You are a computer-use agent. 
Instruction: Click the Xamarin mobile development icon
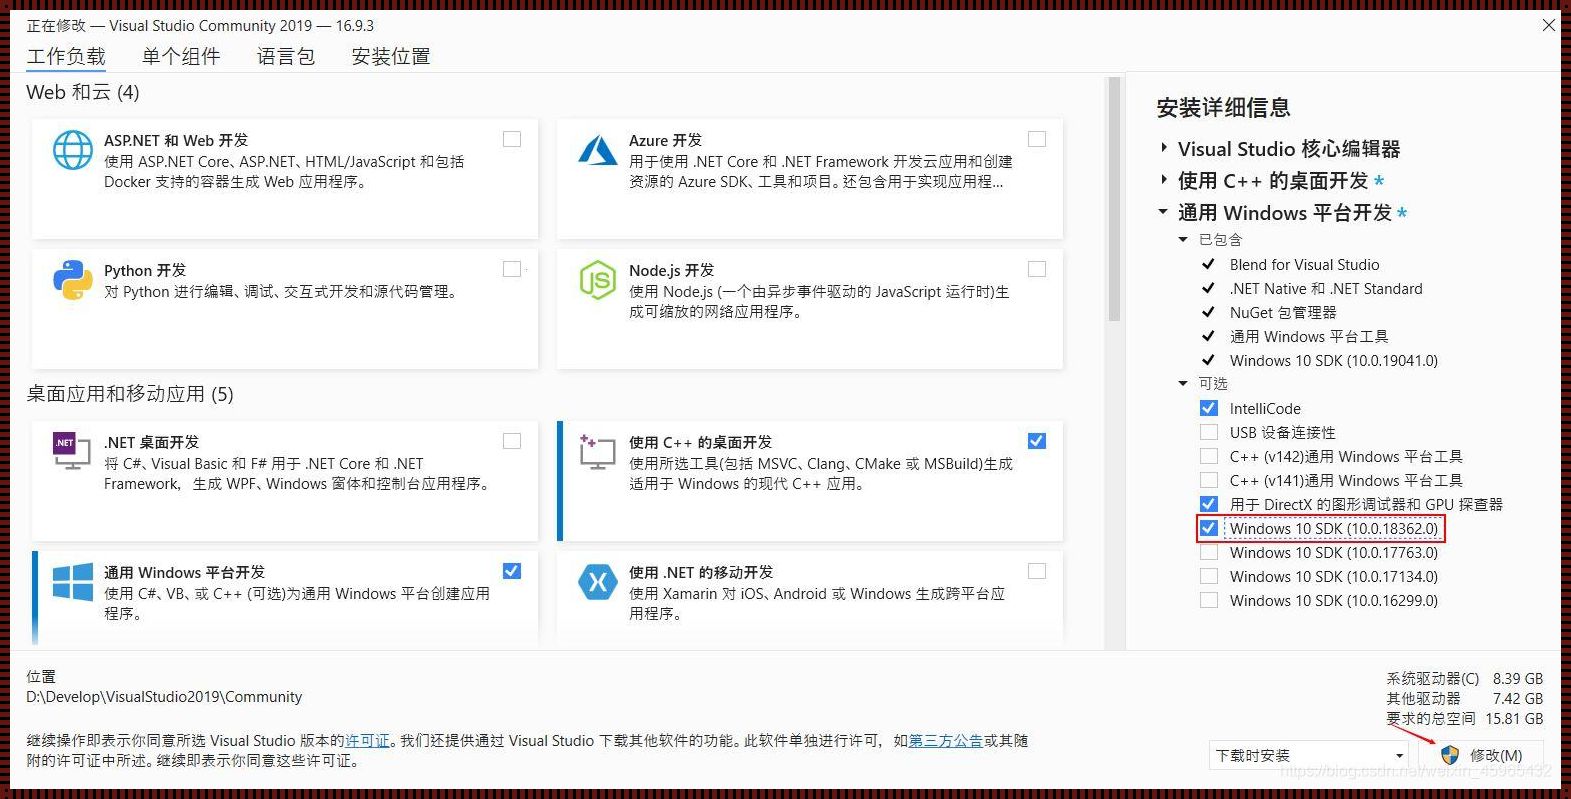pyautogui.click(x=598, y=582)
